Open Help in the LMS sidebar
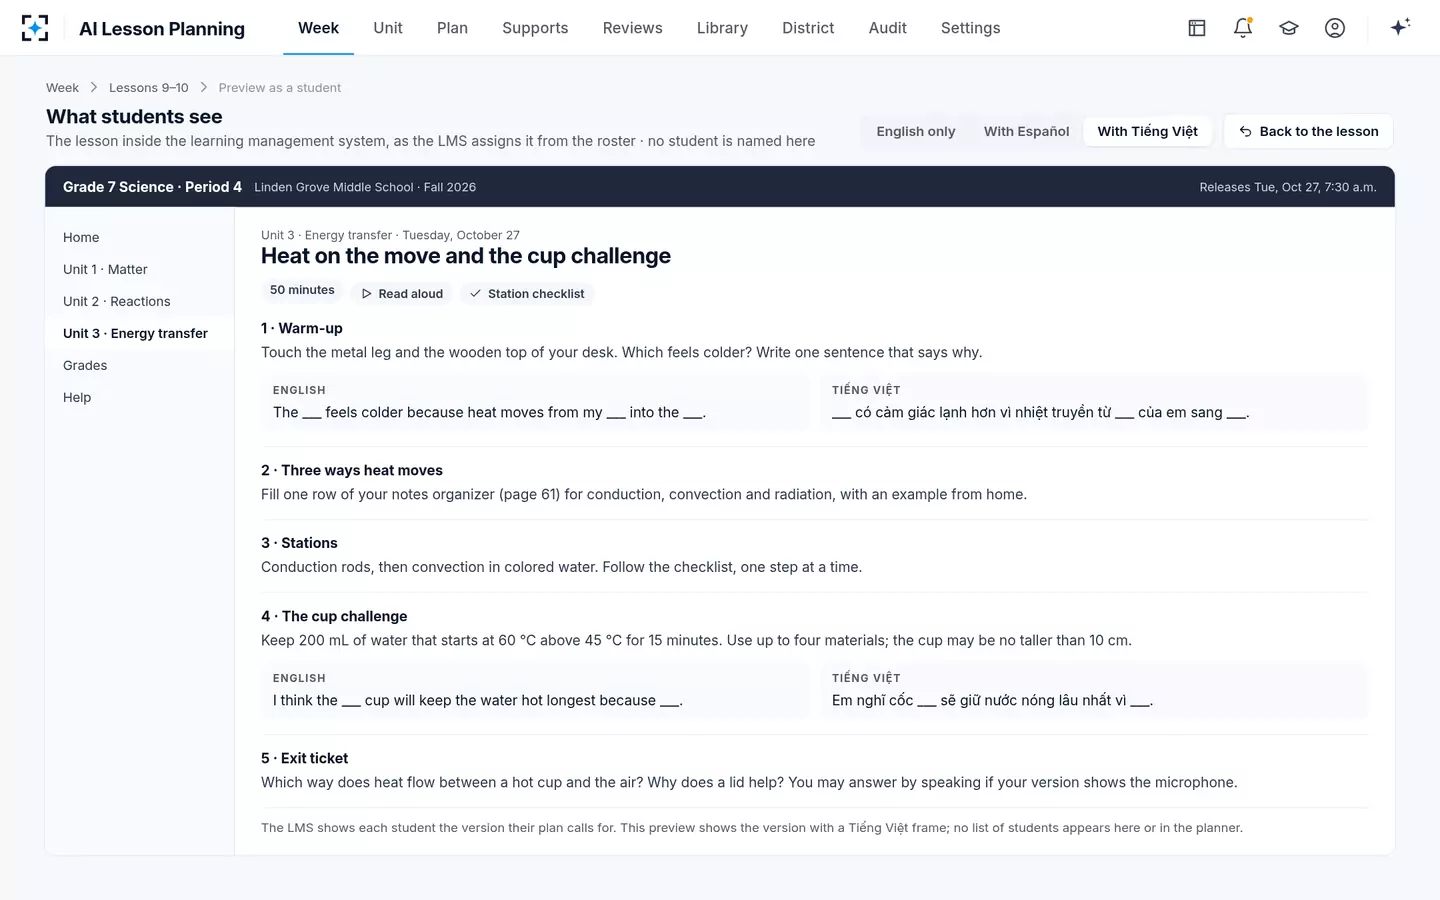 click(140, 397)
